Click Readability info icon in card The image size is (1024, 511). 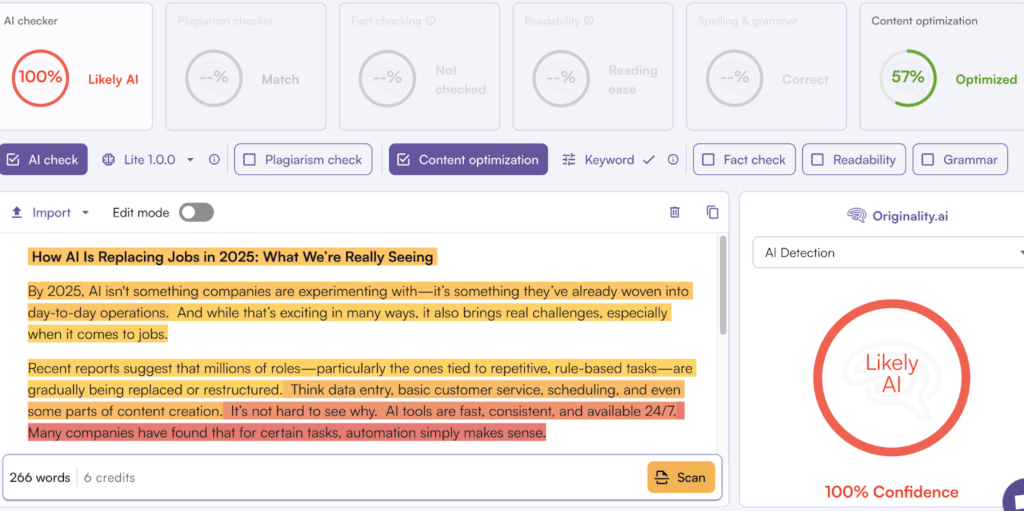point(588,21)
